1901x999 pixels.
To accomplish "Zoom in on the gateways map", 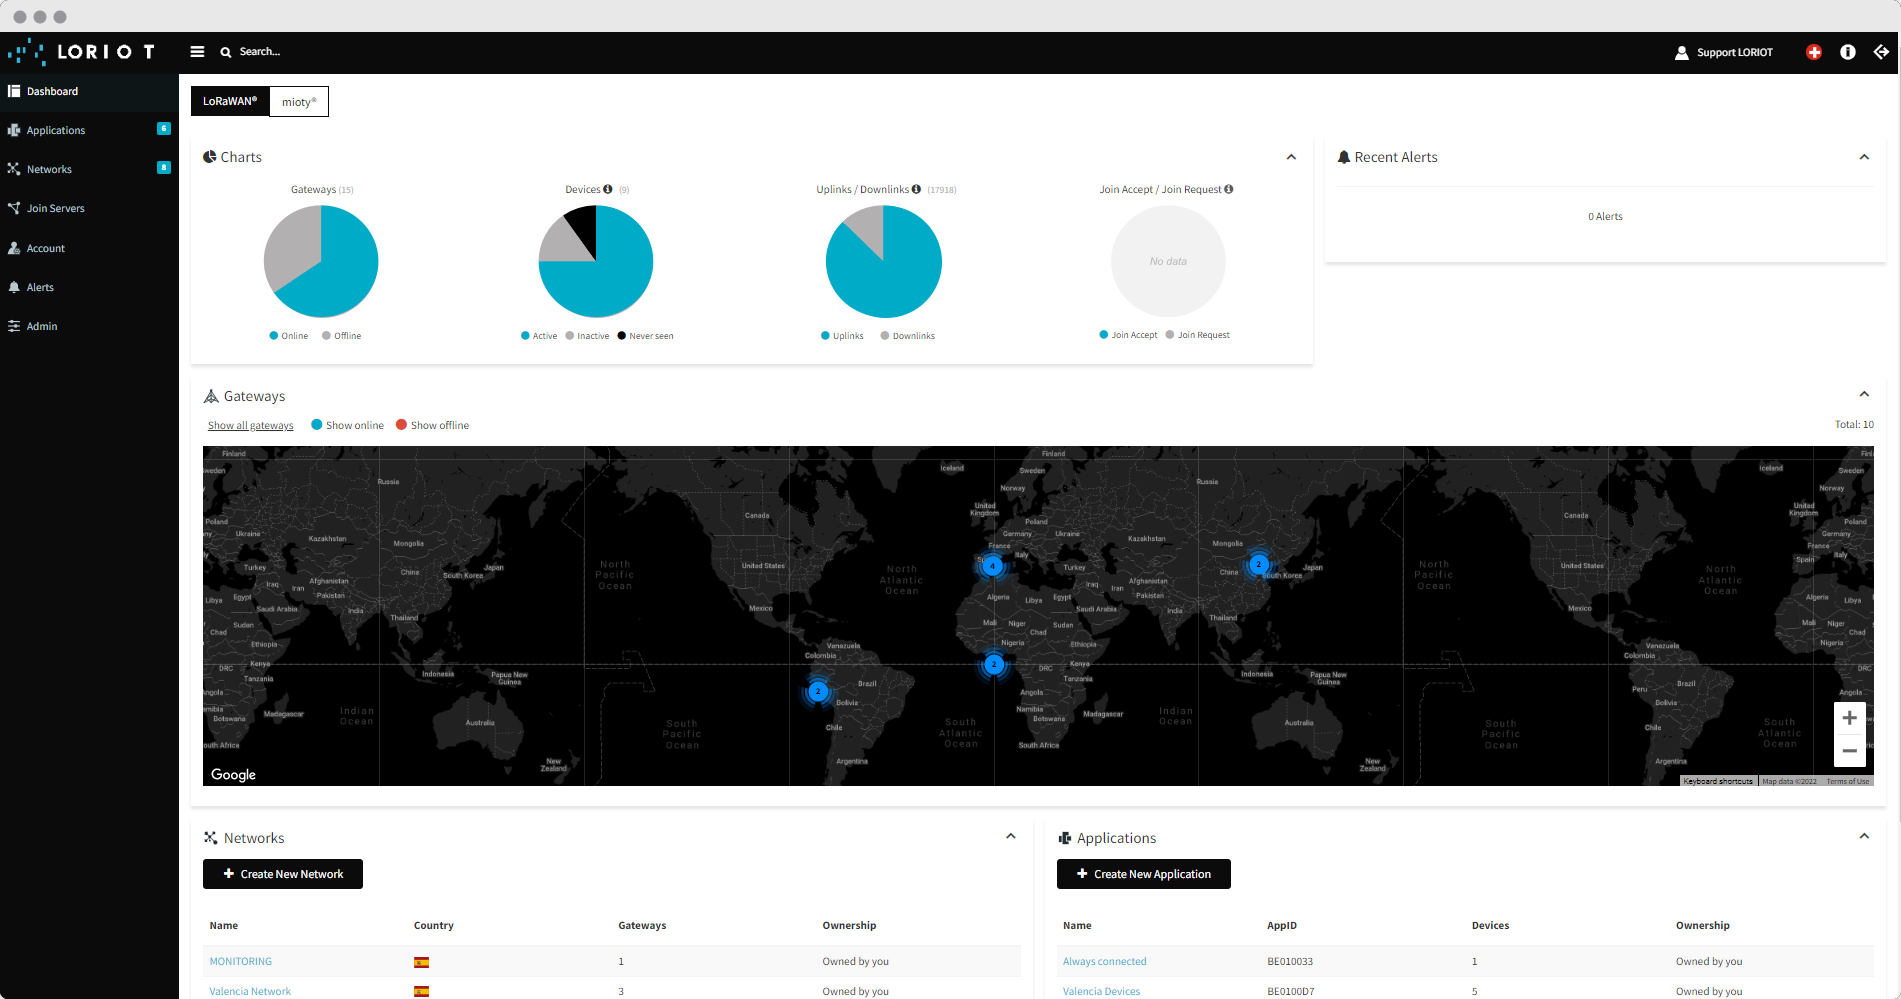I will (x=1850, y=718).
